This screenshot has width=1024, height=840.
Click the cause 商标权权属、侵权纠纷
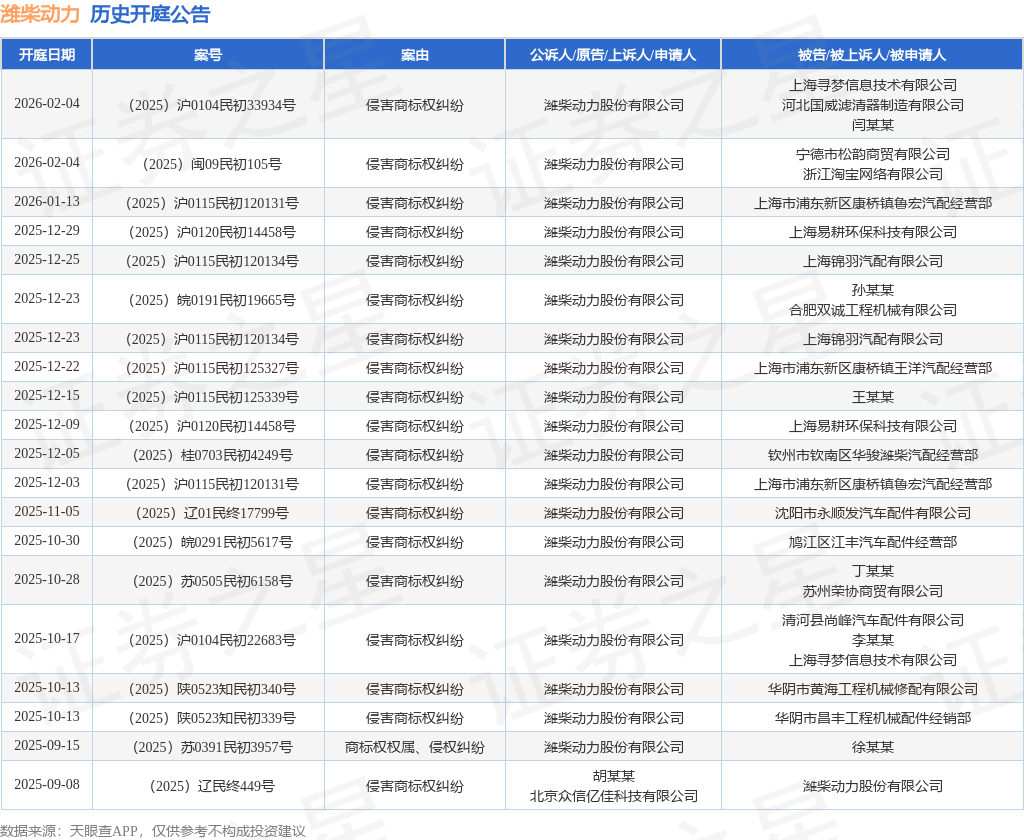415,747
